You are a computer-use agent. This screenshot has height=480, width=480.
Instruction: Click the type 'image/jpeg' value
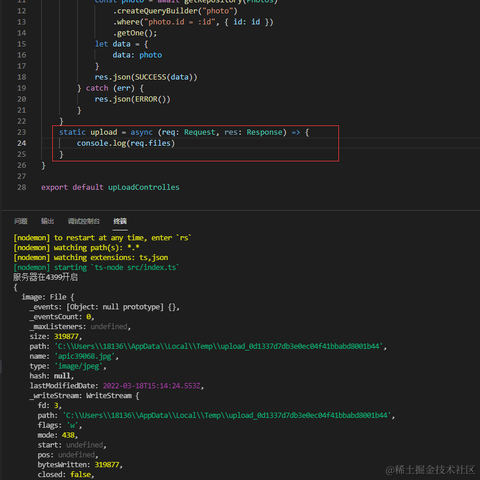(80, 366)
